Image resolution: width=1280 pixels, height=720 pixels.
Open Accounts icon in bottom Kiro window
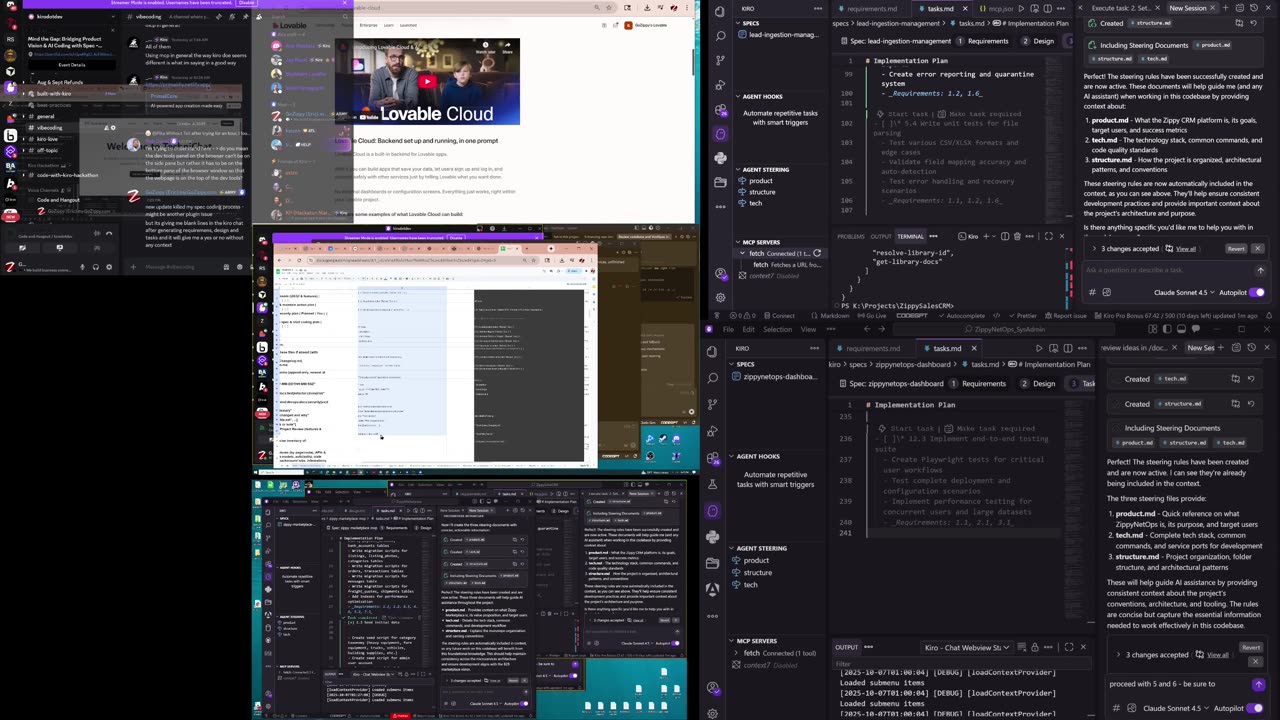[712, 688]
